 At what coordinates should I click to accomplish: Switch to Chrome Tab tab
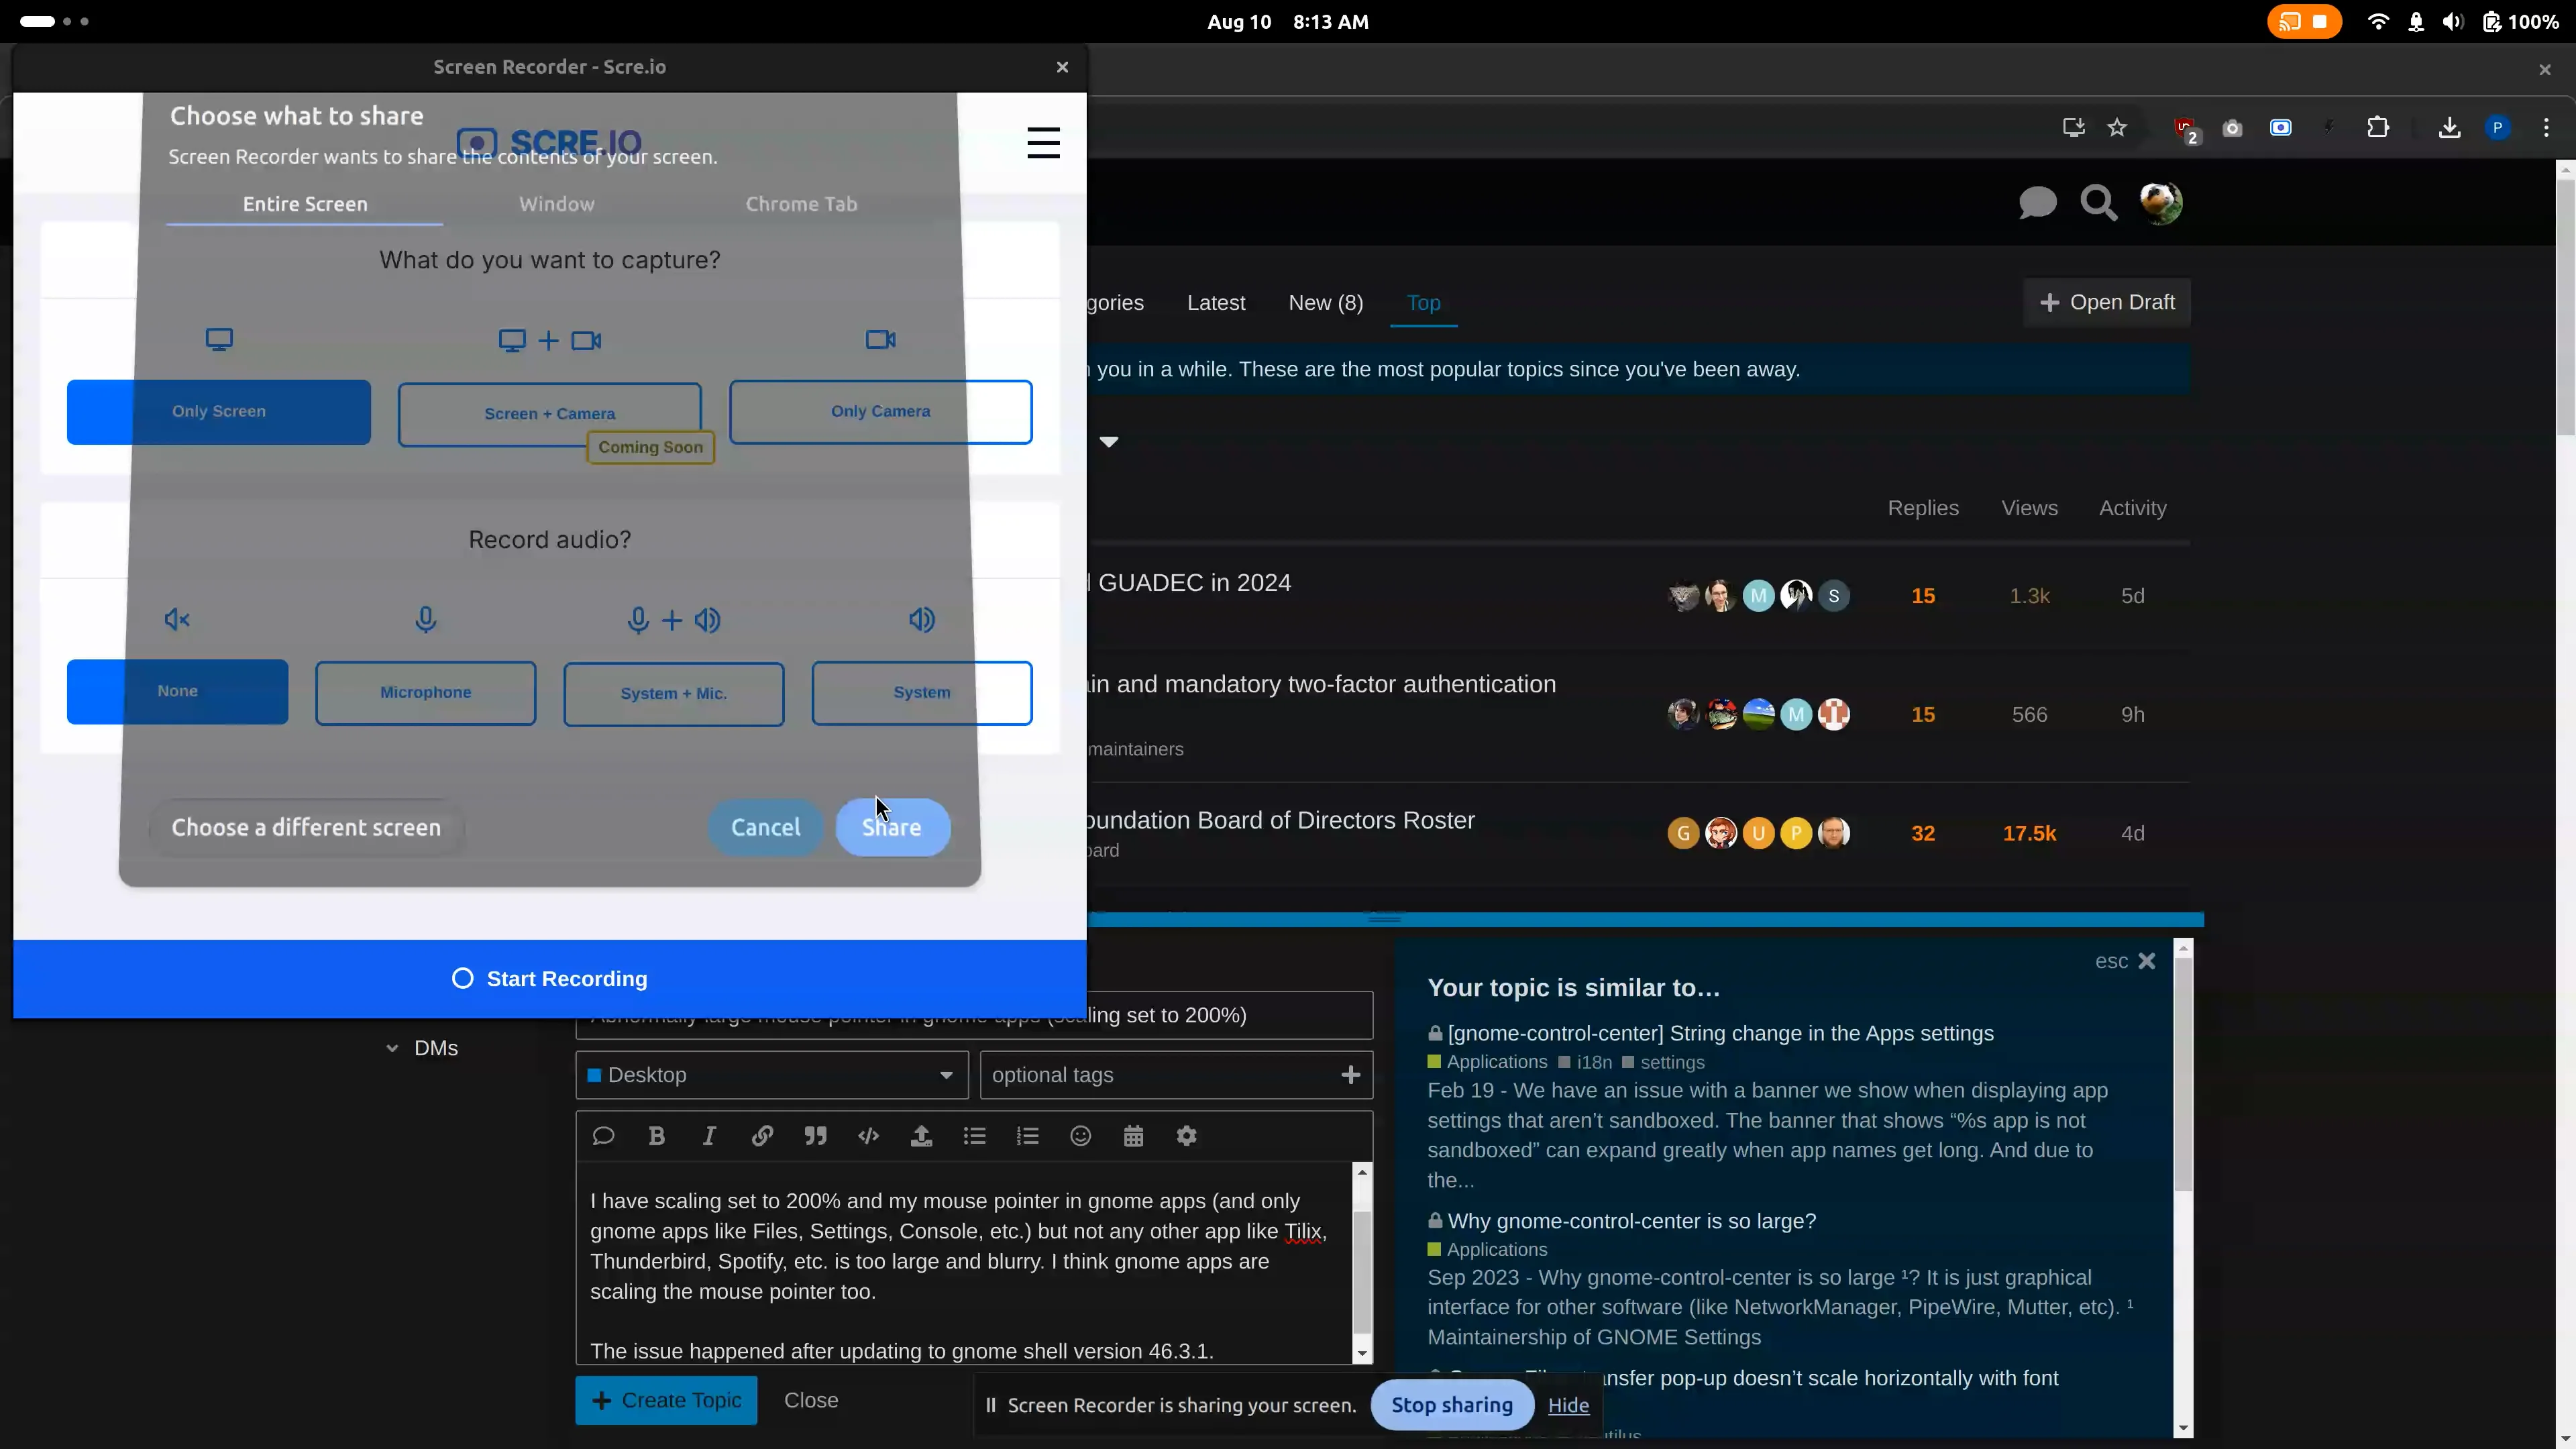801,204
